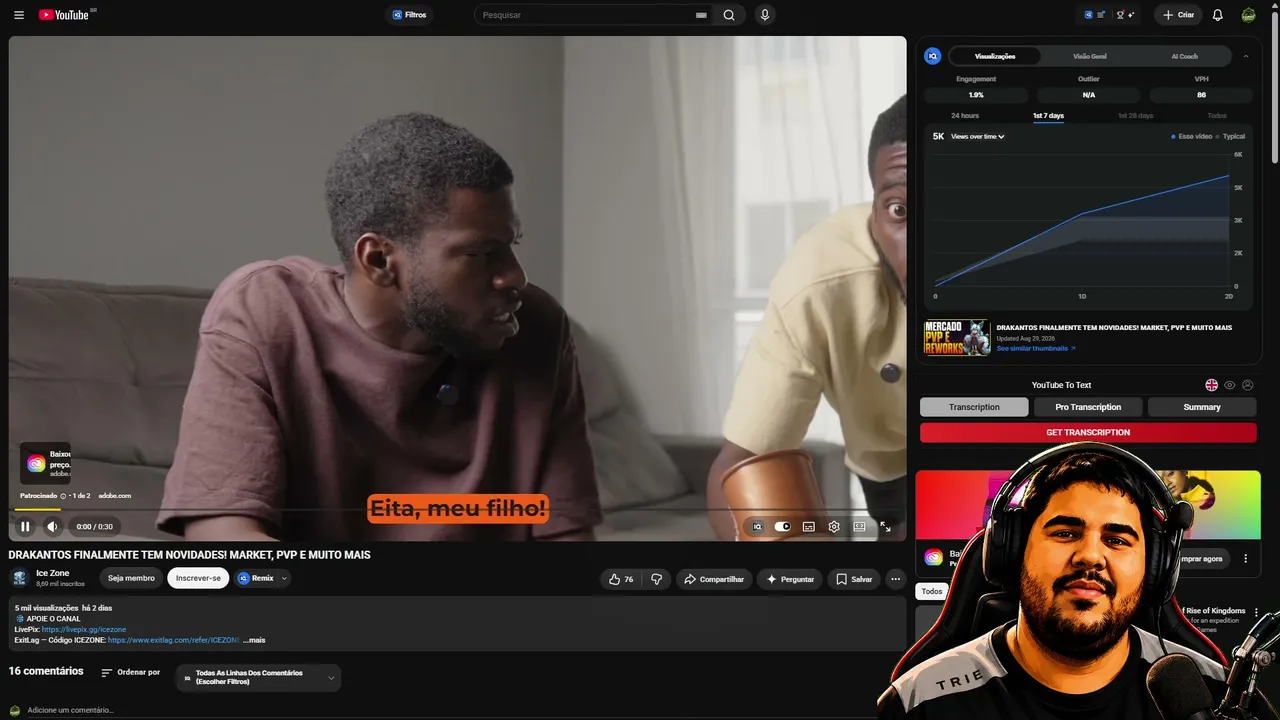The height and width of the screenshot is (720, 1280).
Task: Click the Outlier N/A value
Action: click(x=1089, y=95)
